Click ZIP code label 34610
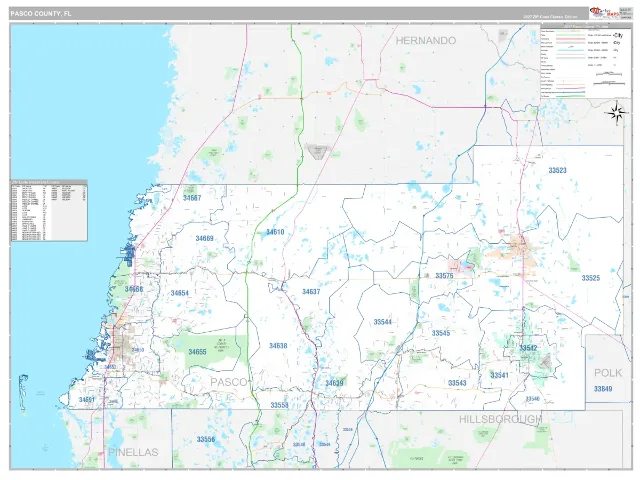The height and width of the screenshot is (480, 640). [275, 232]
